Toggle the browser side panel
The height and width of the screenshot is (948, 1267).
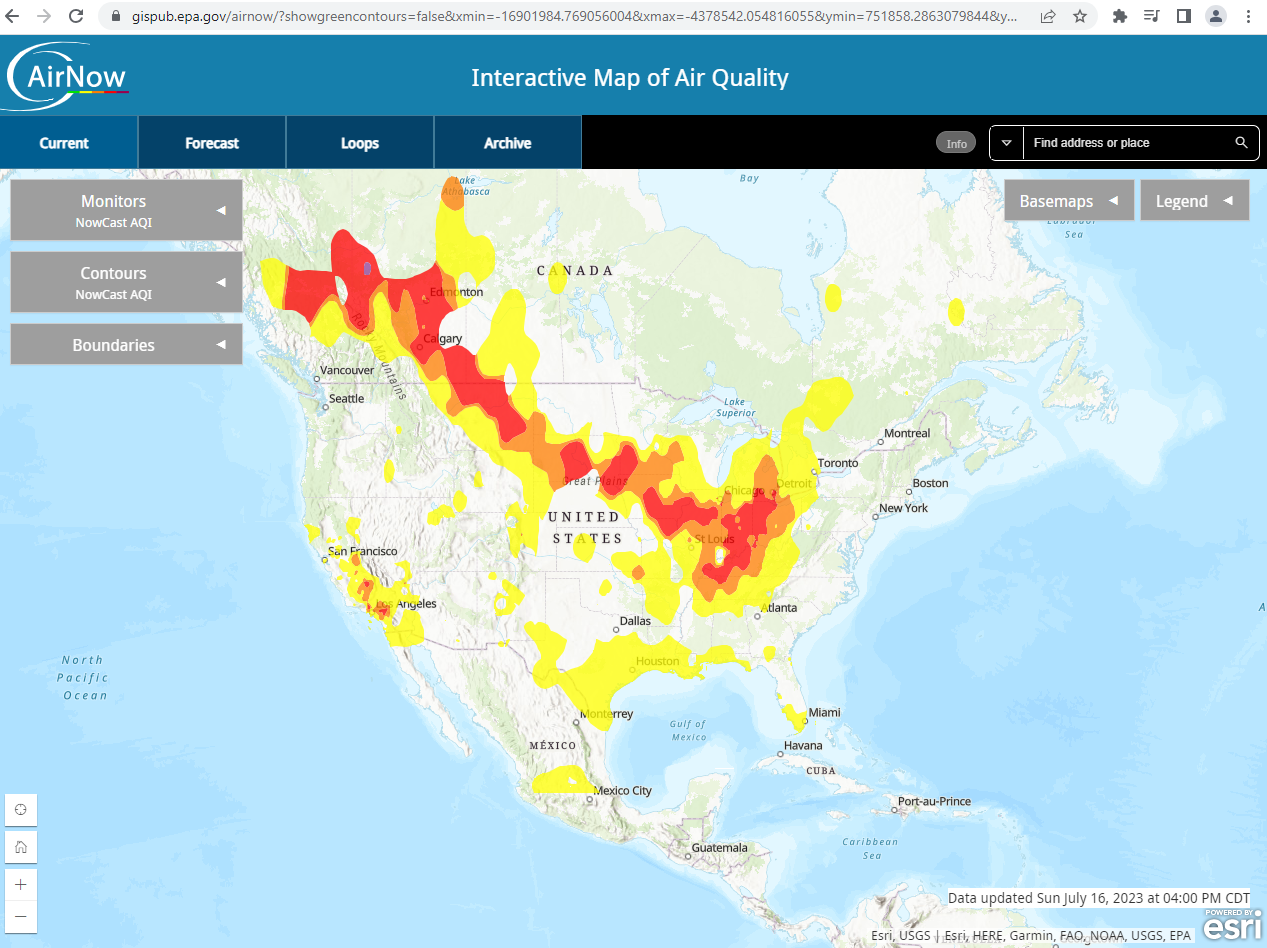[x=1184, y=16]
